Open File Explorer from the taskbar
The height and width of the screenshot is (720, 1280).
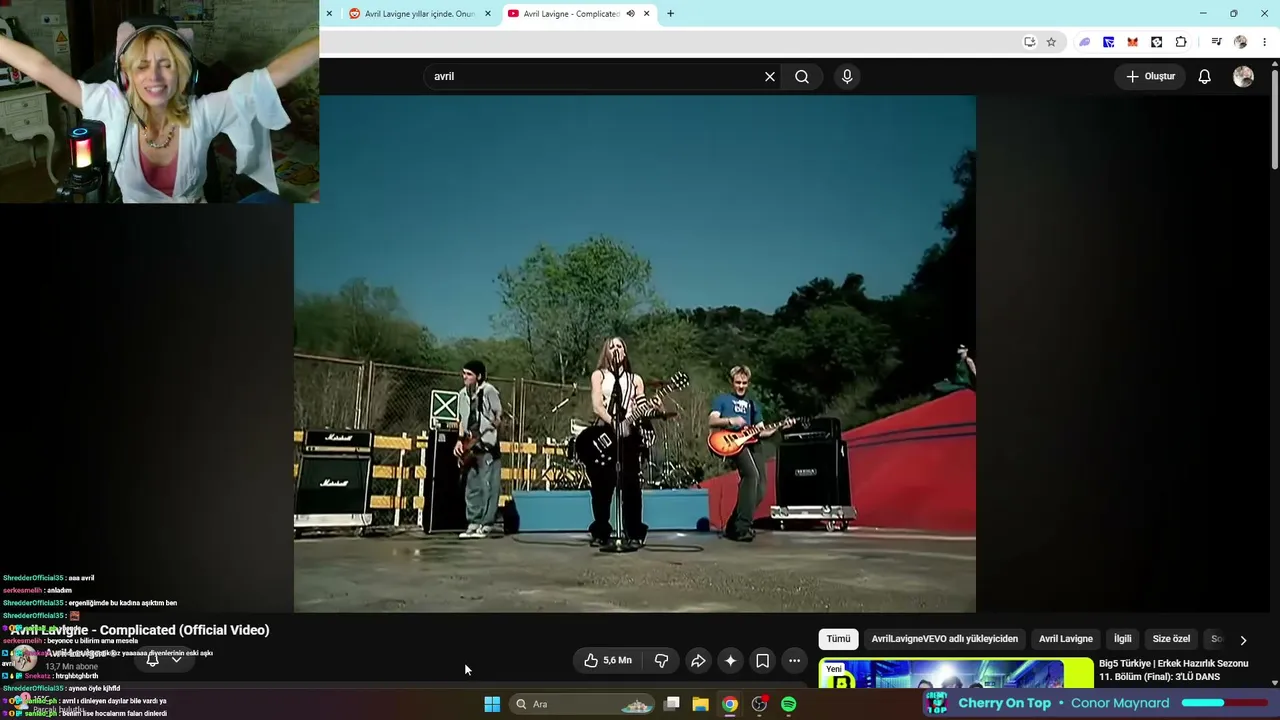701,704
